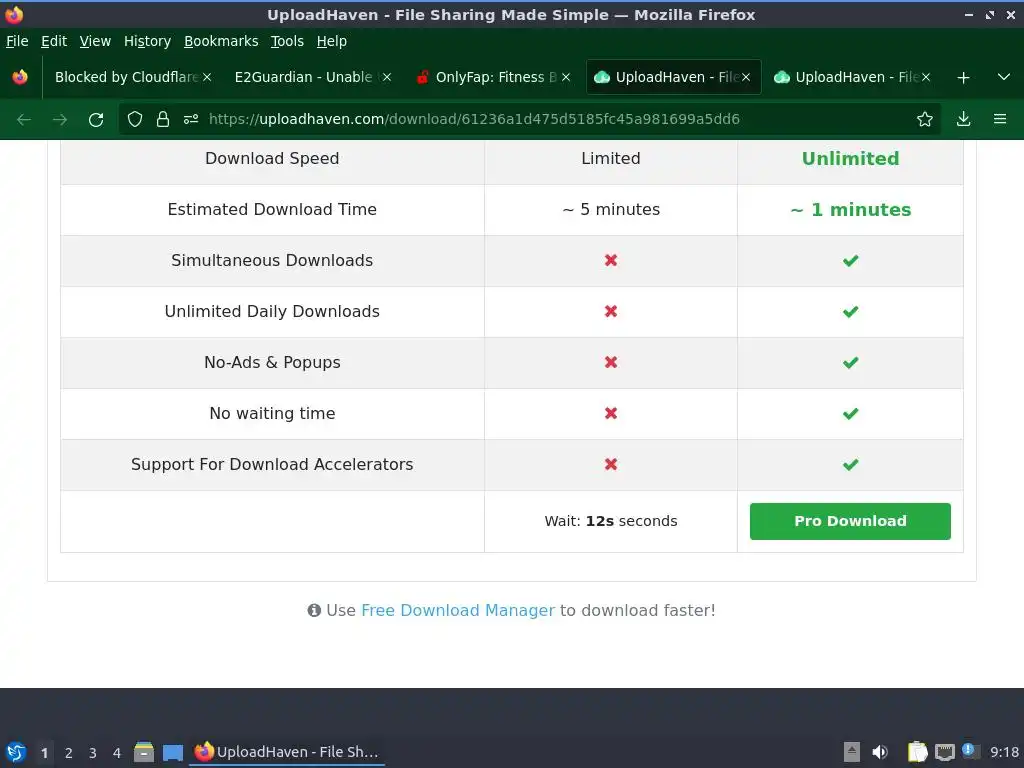Click the taskbar clock 9:18
Image resolution: width=1024 pixels, height=768 pixels.
1004,752
